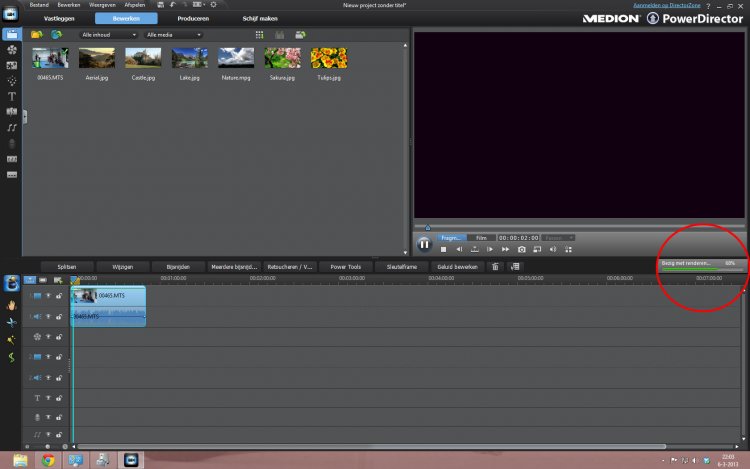Switch to the Produceren tab

[x=192, y=19]
